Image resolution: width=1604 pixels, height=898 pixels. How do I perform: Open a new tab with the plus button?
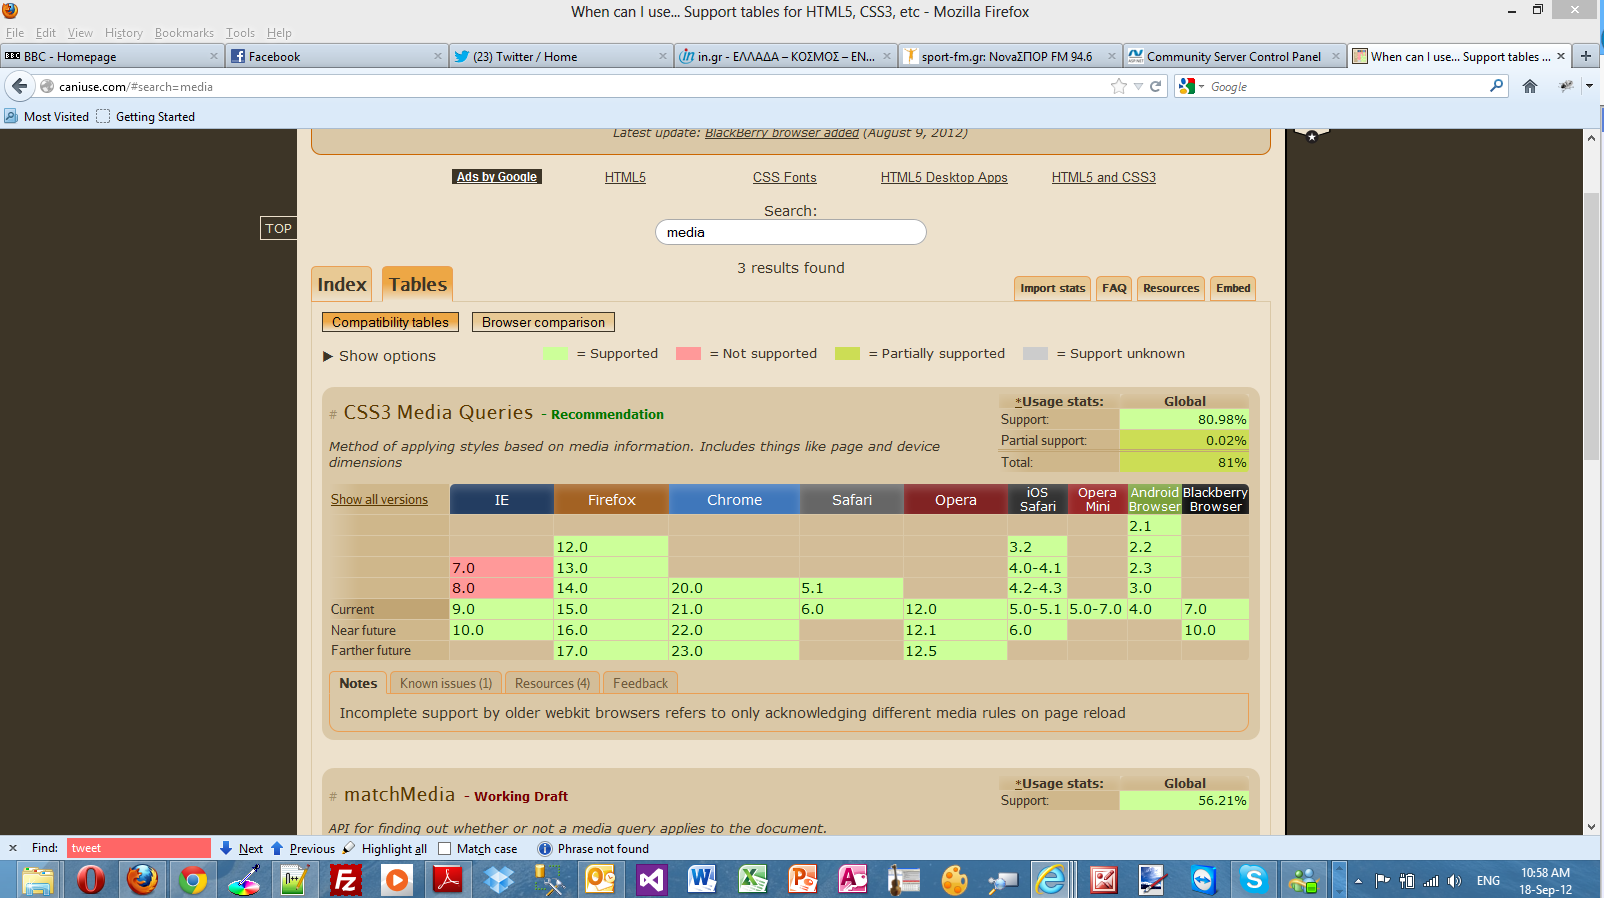1585,56
